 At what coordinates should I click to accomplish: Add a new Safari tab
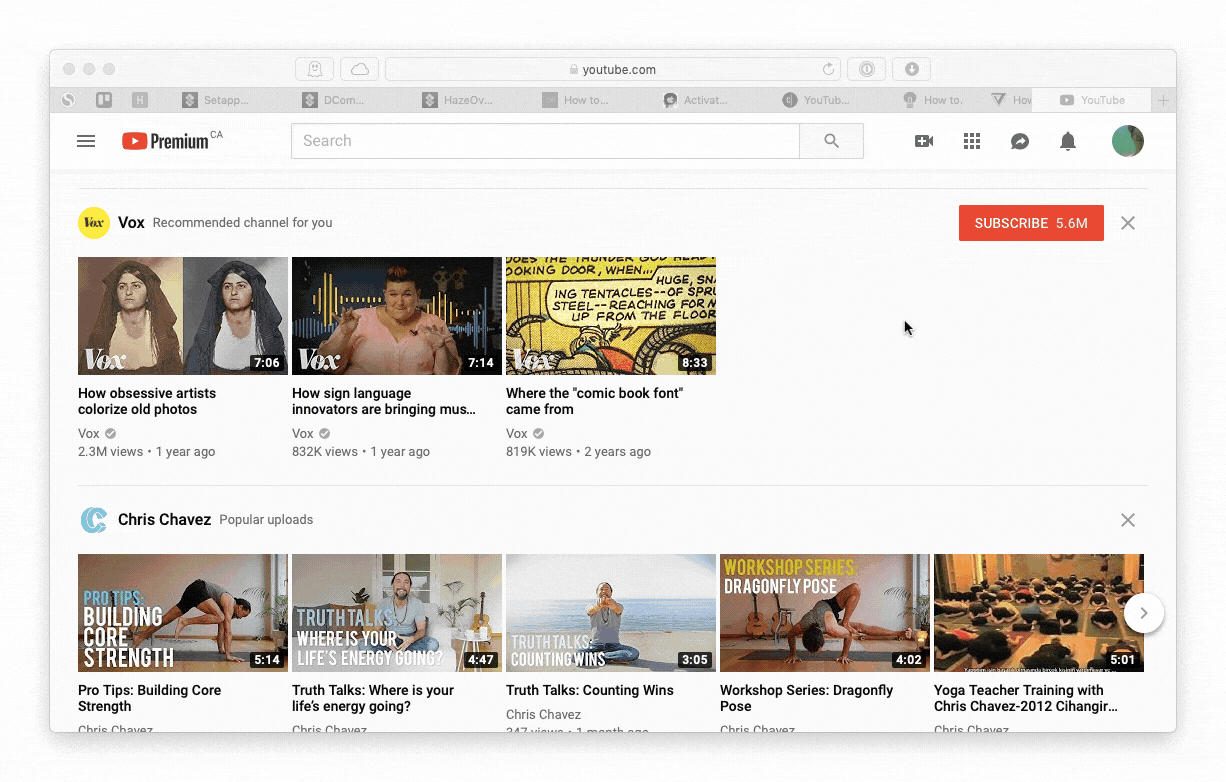tap(1163, 100)
